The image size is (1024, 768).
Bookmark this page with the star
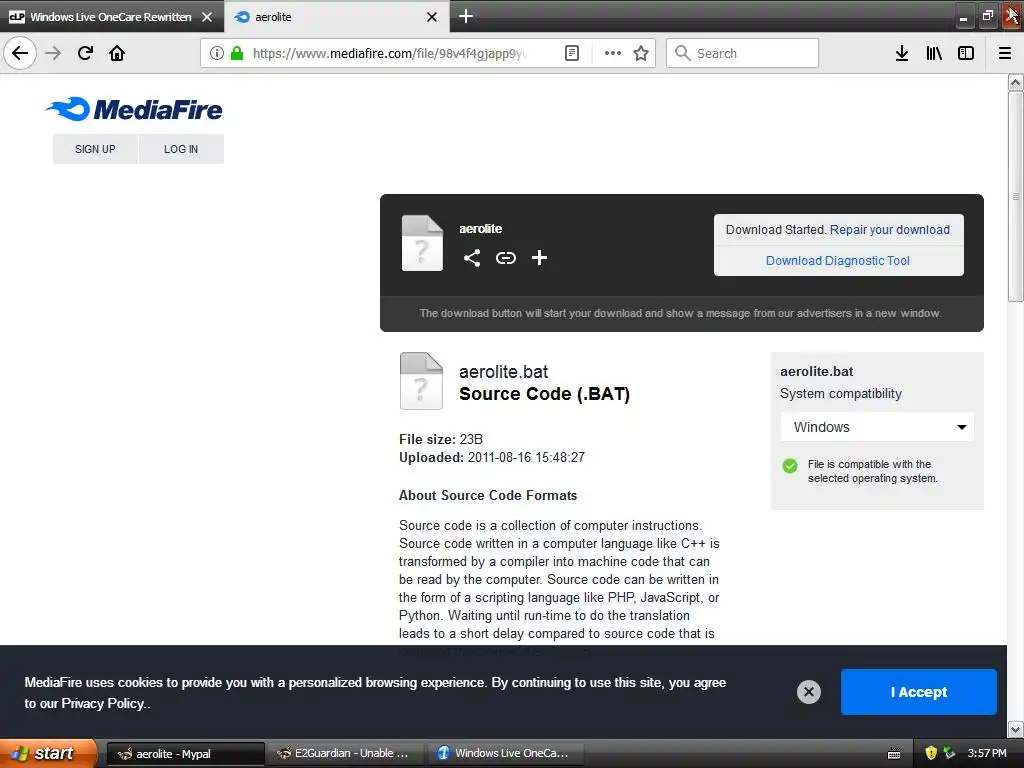(641, 53)
